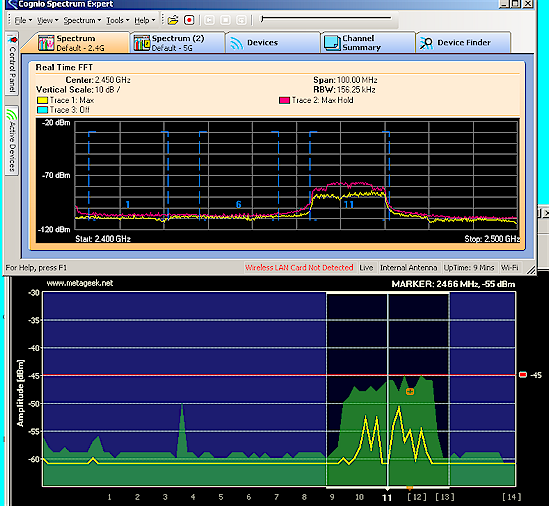Select channel 5 on the lower axis
Viewport: 550px width, 507px height.
point(221,497)
